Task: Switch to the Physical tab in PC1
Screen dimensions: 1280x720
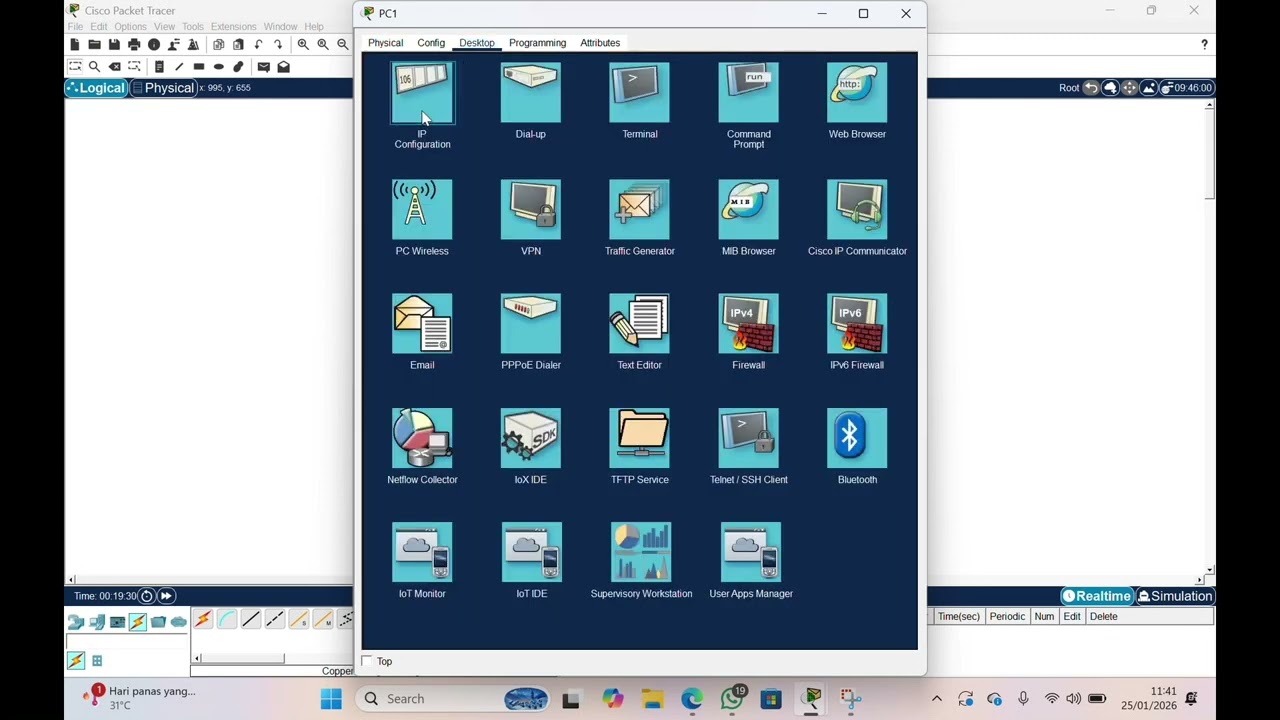Action: point(385,43)
